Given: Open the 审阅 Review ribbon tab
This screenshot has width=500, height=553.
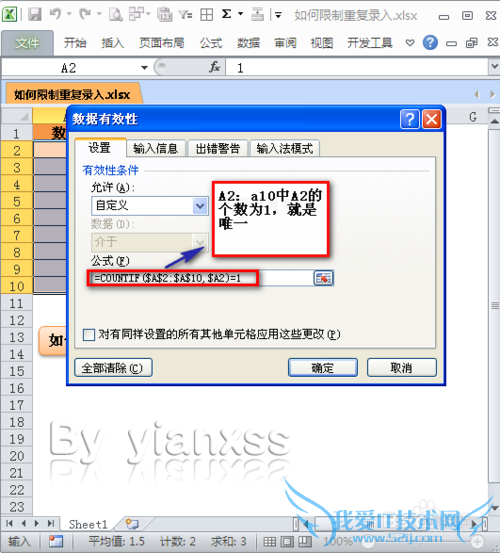Looking at the screenshot, I should coord(285,43).
